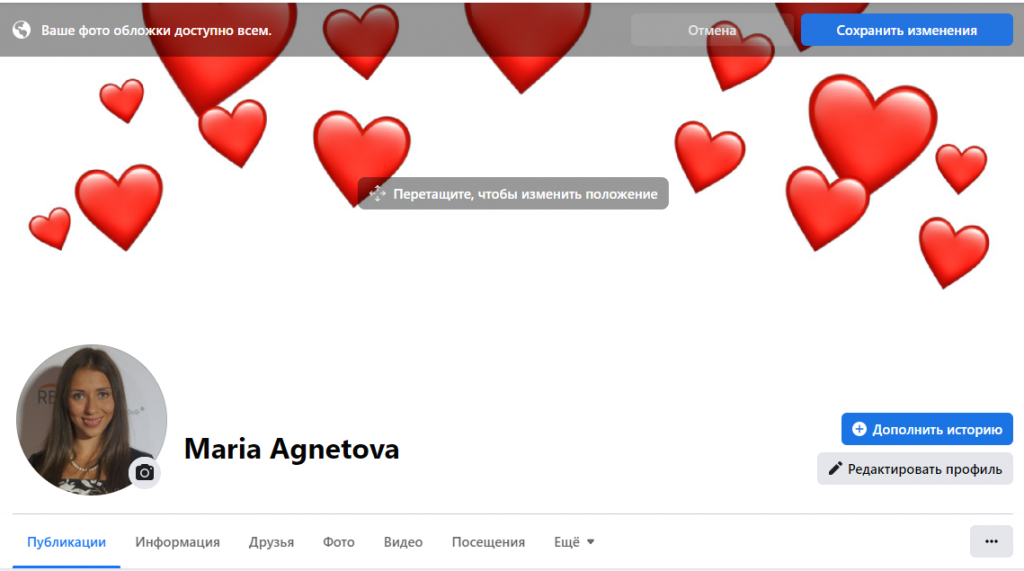The width and height of the screenshot is (1024, 571).
Task: Open the three dots more options button
Action: coord(991,541)
